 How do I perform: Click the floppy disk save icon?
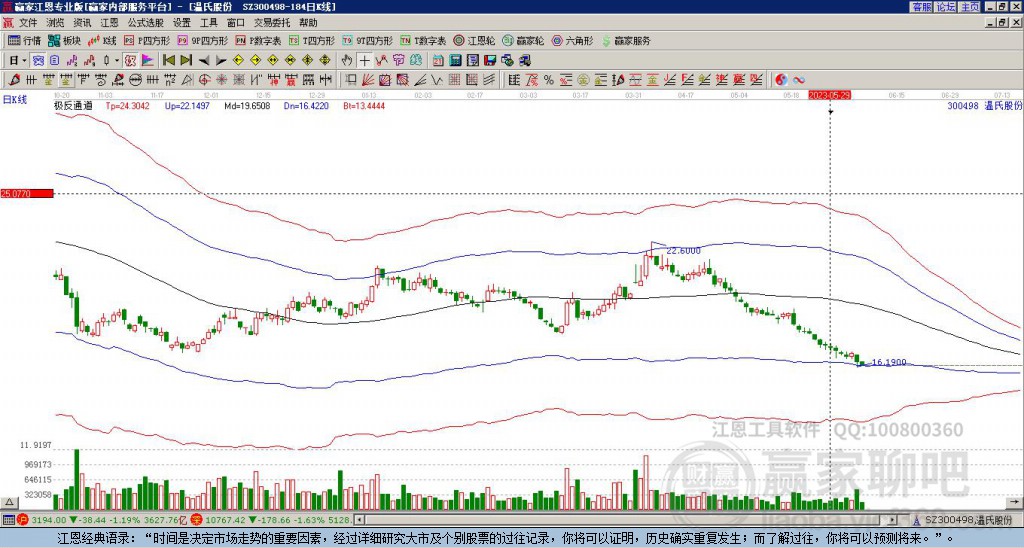pos(490,61)
